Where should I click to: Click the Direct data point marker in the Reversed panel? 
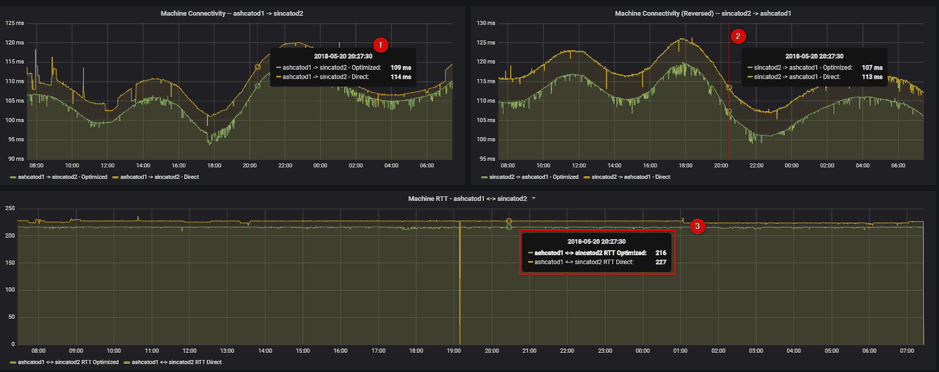pos(729,87)
